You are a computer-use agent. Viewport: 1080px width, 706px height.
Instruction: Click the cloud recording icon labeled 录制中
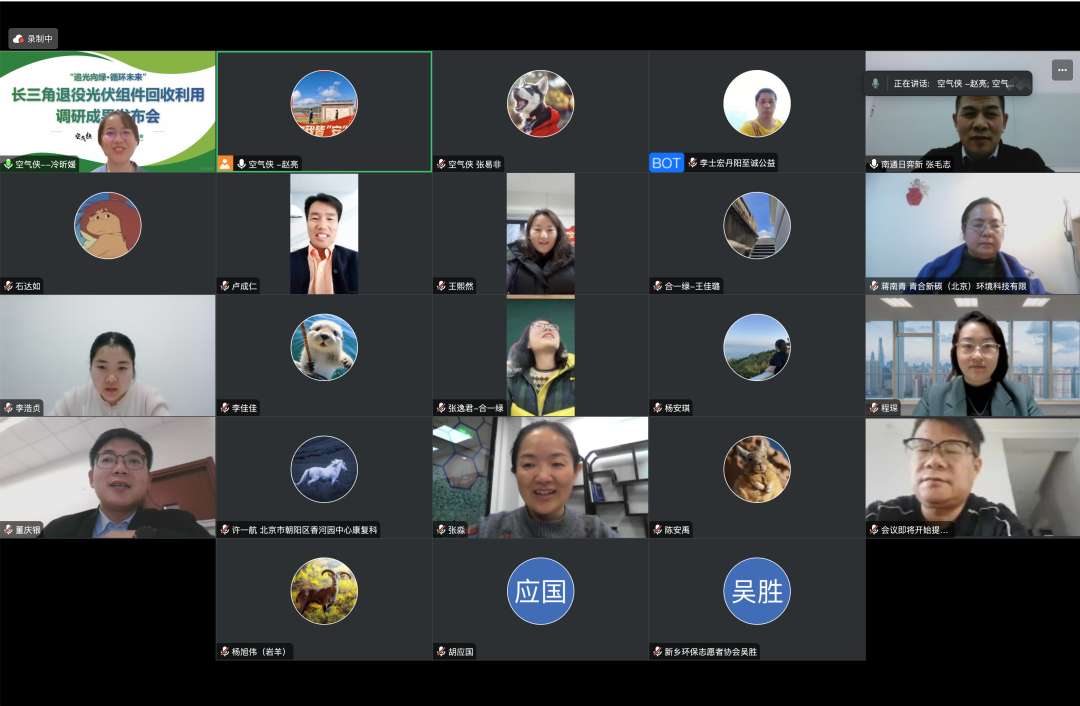[x=18, y=39]
